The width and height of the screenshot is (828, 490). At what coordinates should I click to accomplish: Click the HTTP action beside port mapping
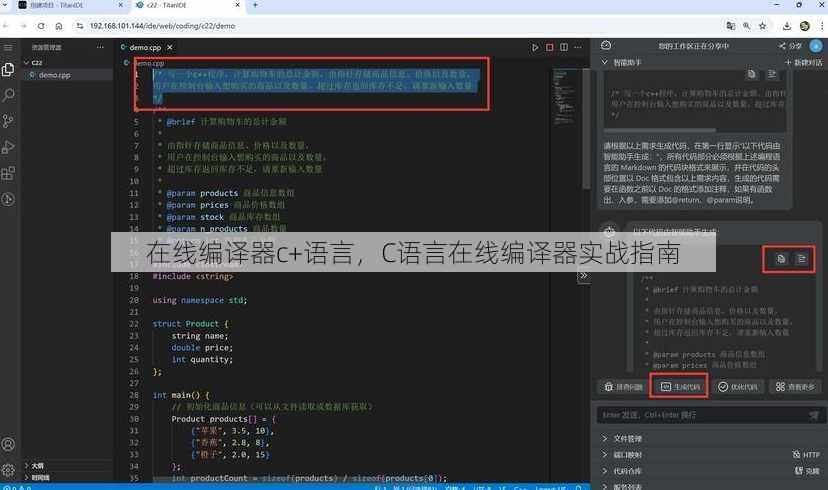pyautogui.click(x=806, y=455)
